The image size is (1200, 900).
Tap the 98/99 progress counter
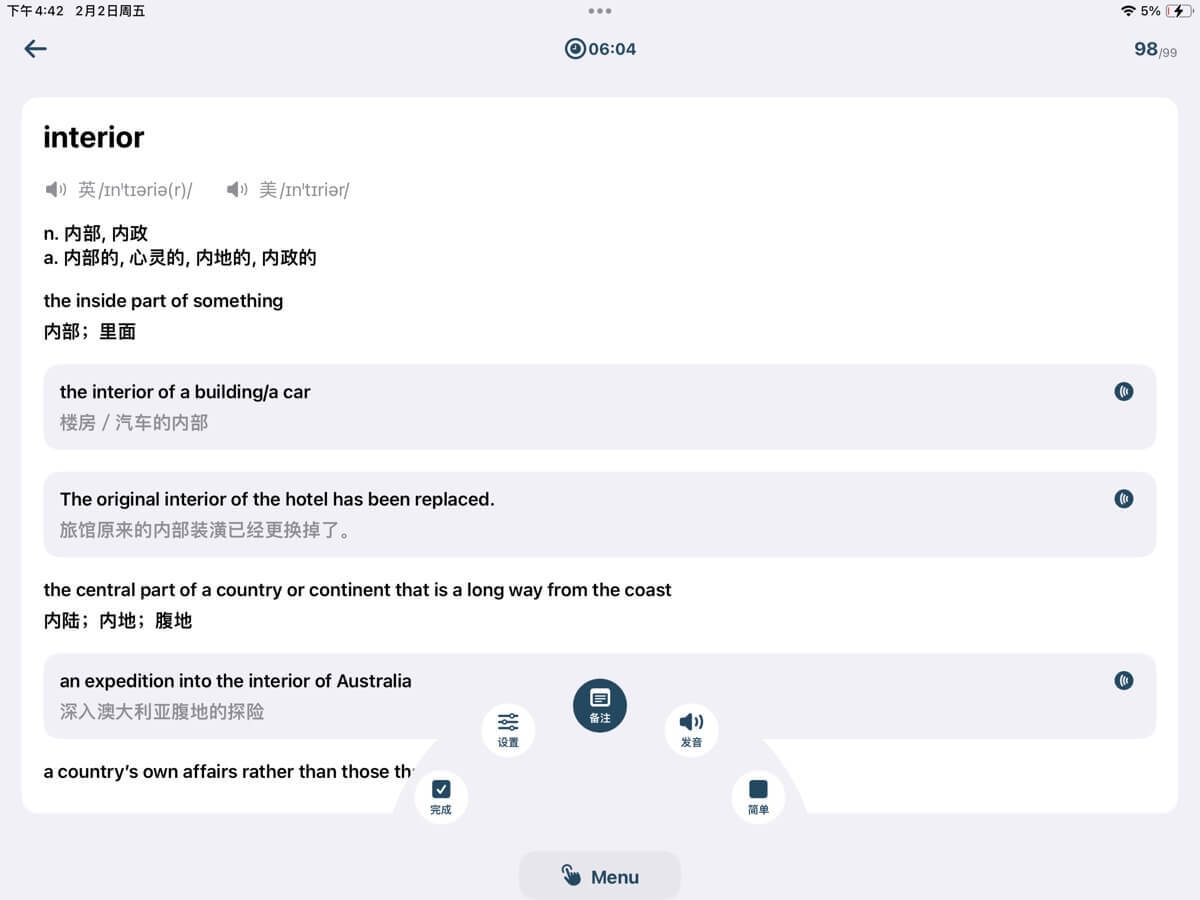pyautogui.click(x=1155, y=49)
